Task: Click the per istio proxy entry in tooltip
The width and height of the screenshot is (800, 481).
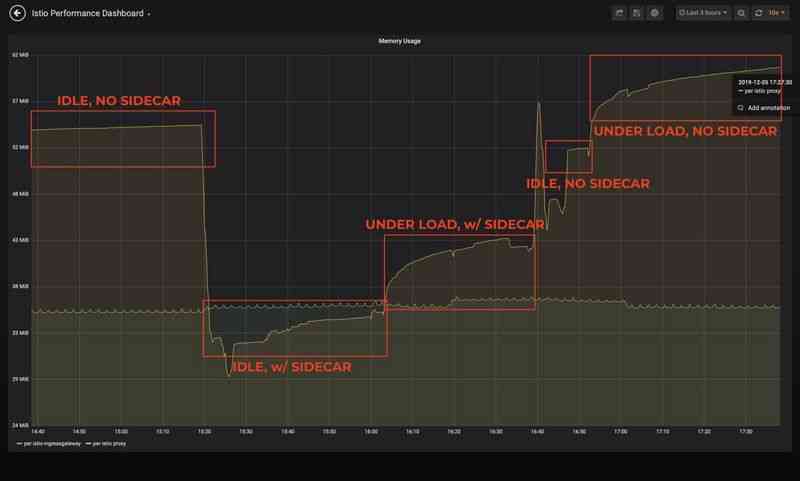Action: coord(760,91)
